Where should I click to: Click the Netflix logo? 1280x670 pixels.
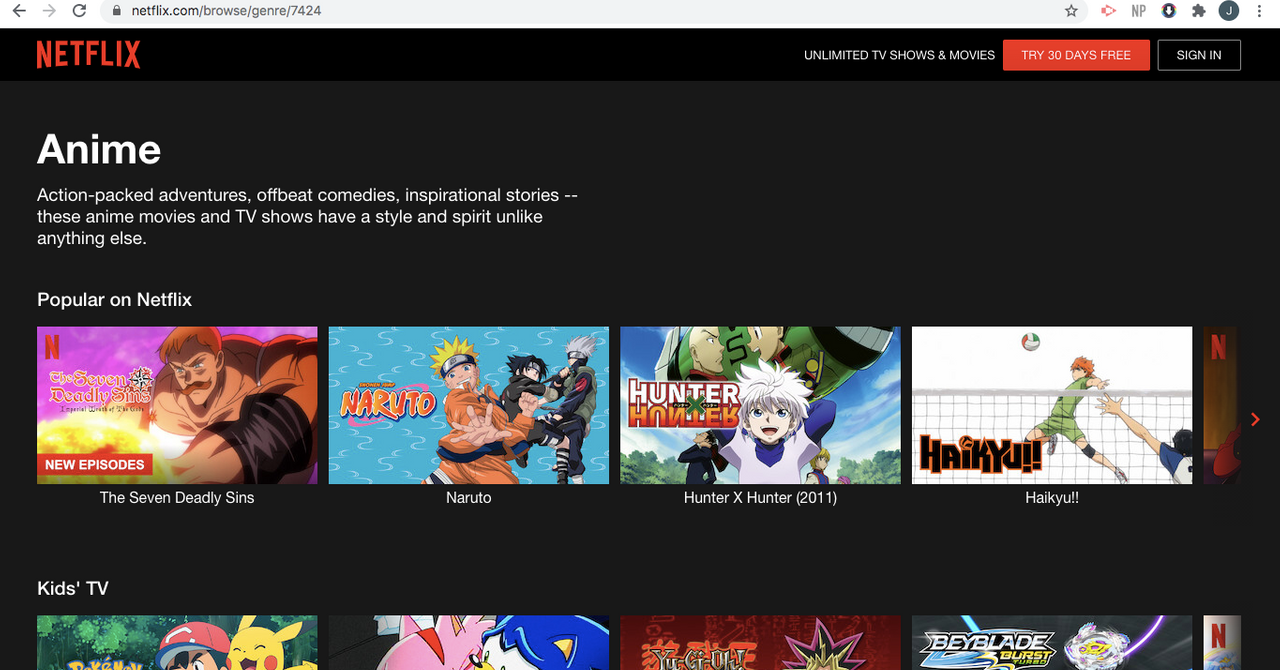pos(88,54)
